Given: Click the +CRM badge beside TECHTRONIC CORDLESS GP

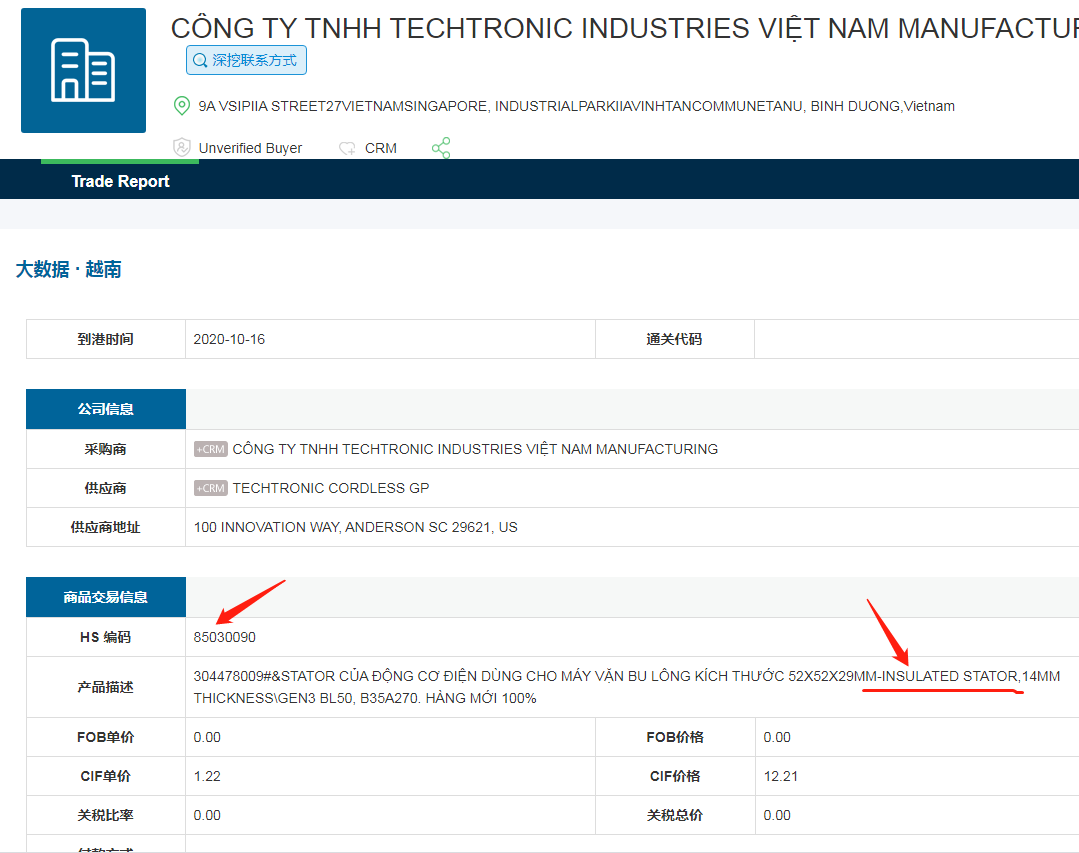Looking at the screenshot, I should 211,488.
